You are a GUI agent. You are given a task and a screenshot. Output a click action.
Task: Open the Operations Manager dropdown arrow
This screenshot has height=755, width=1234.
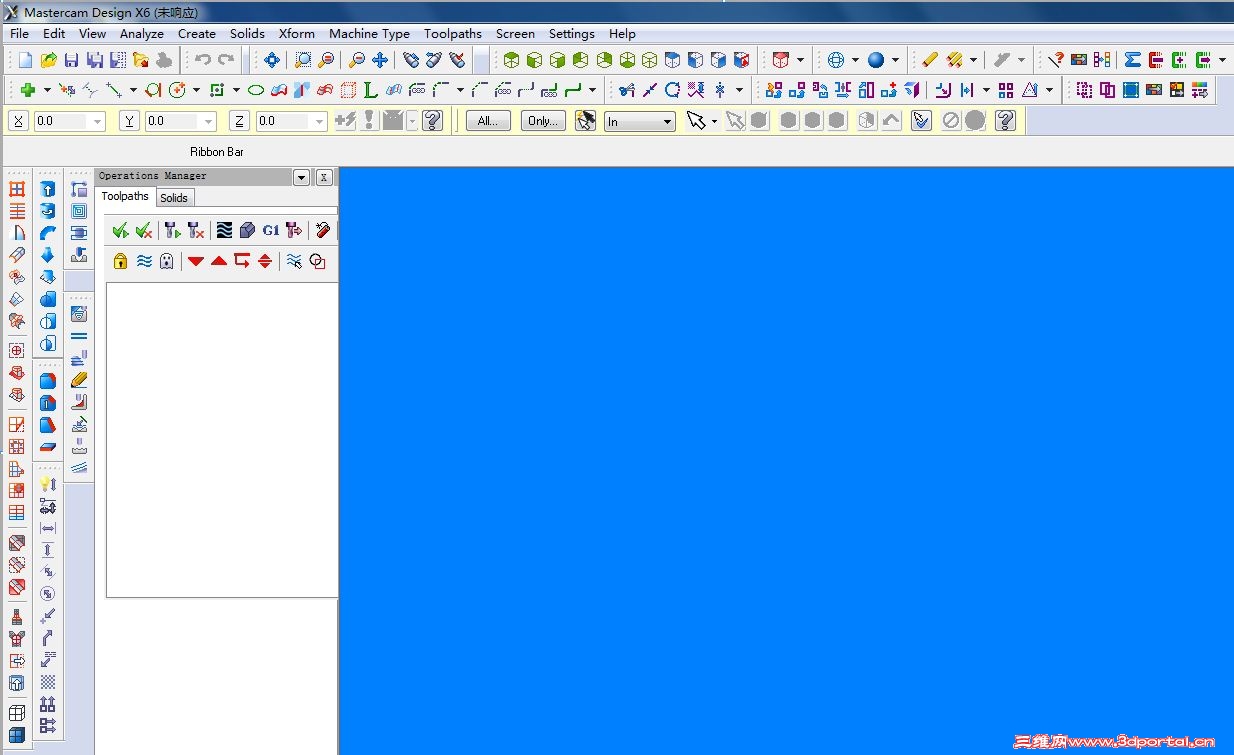[301, 177]
